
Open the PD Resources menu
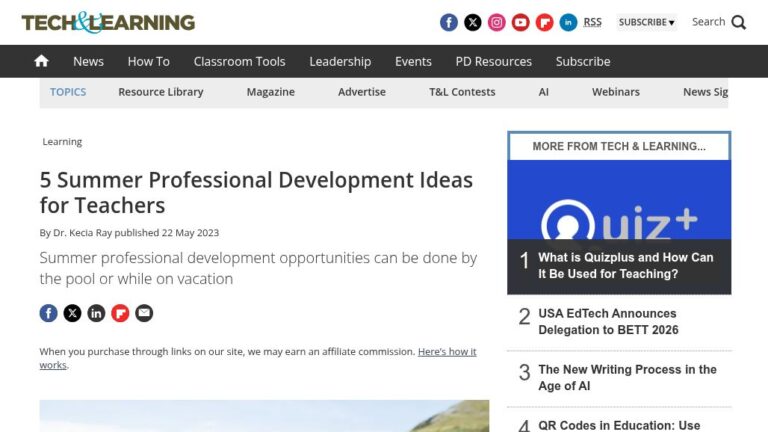click(x=494, y=61)
